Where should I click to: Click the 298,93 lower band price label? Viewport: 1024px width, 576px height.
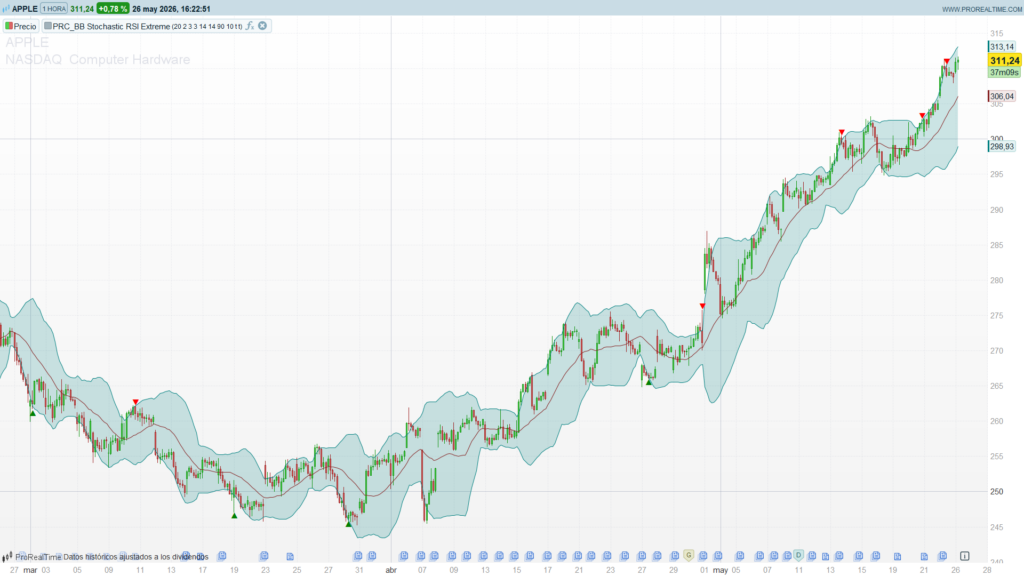click(1001, 147)
